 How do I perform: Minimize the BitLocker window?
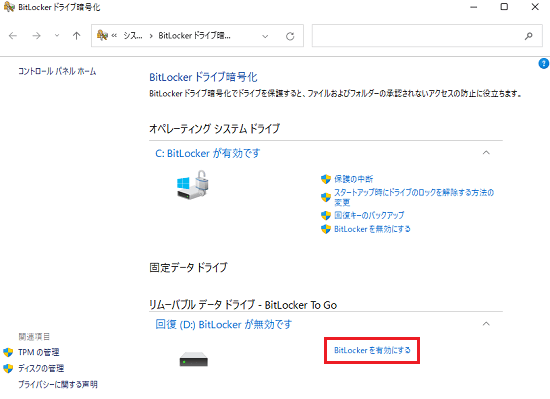474,7
